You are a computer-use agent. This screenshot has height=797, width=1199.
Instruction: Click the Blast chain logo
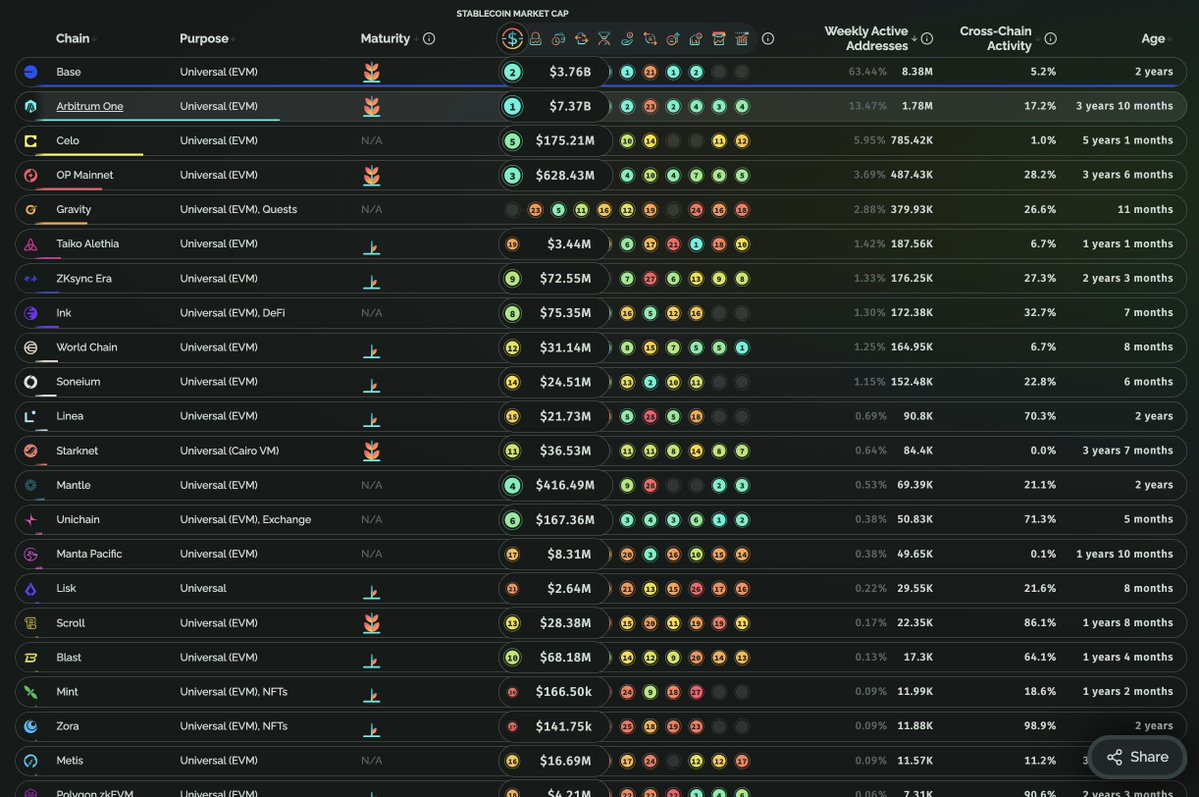(x=31, y=657)
